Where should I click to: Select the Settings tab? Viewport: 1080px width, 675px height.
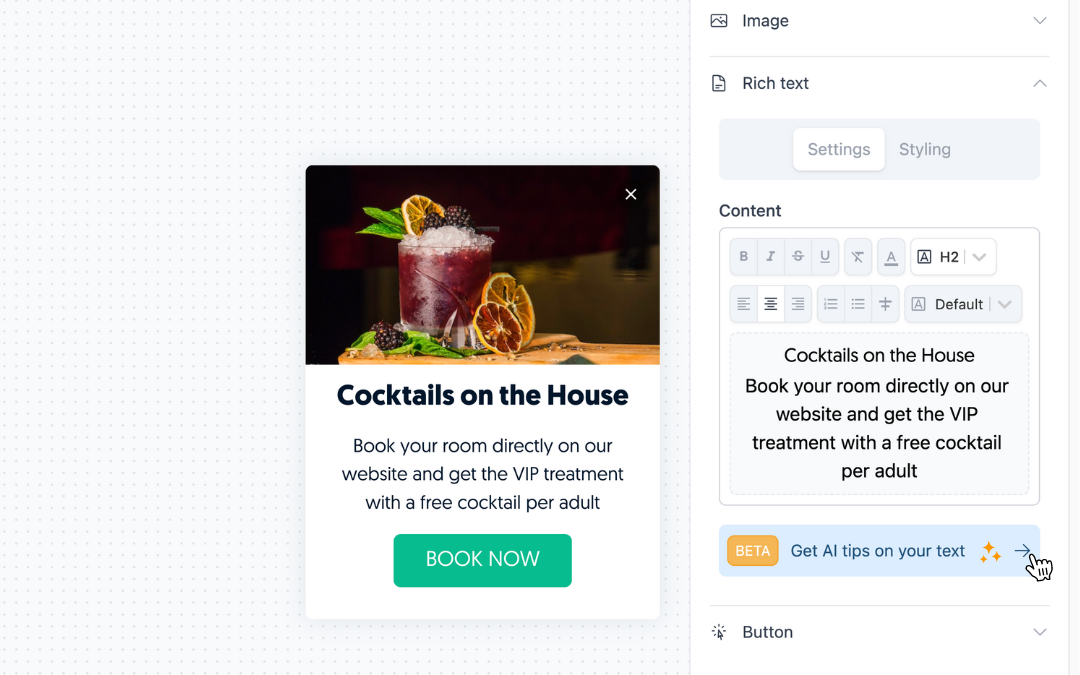click(x=838, y=149)
